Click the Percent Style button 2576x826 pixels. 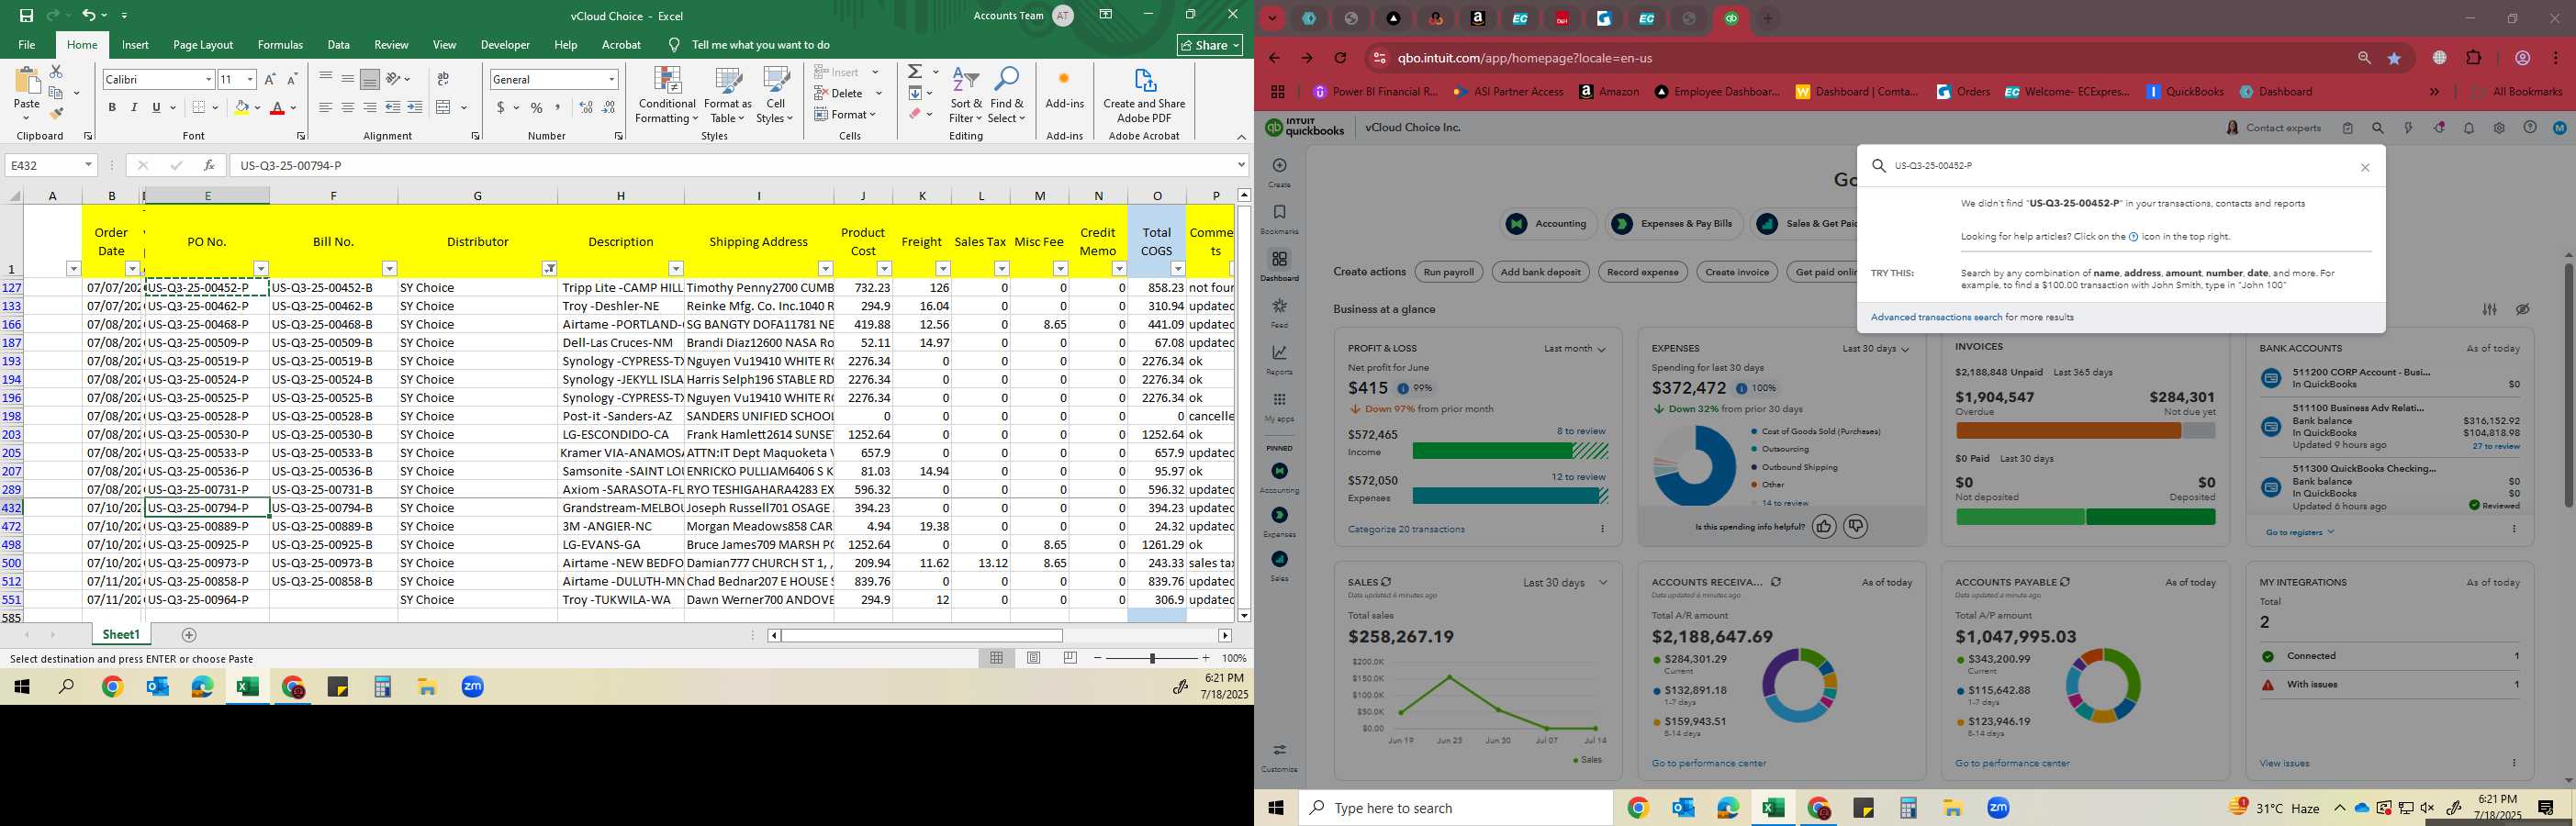(537, 108)
